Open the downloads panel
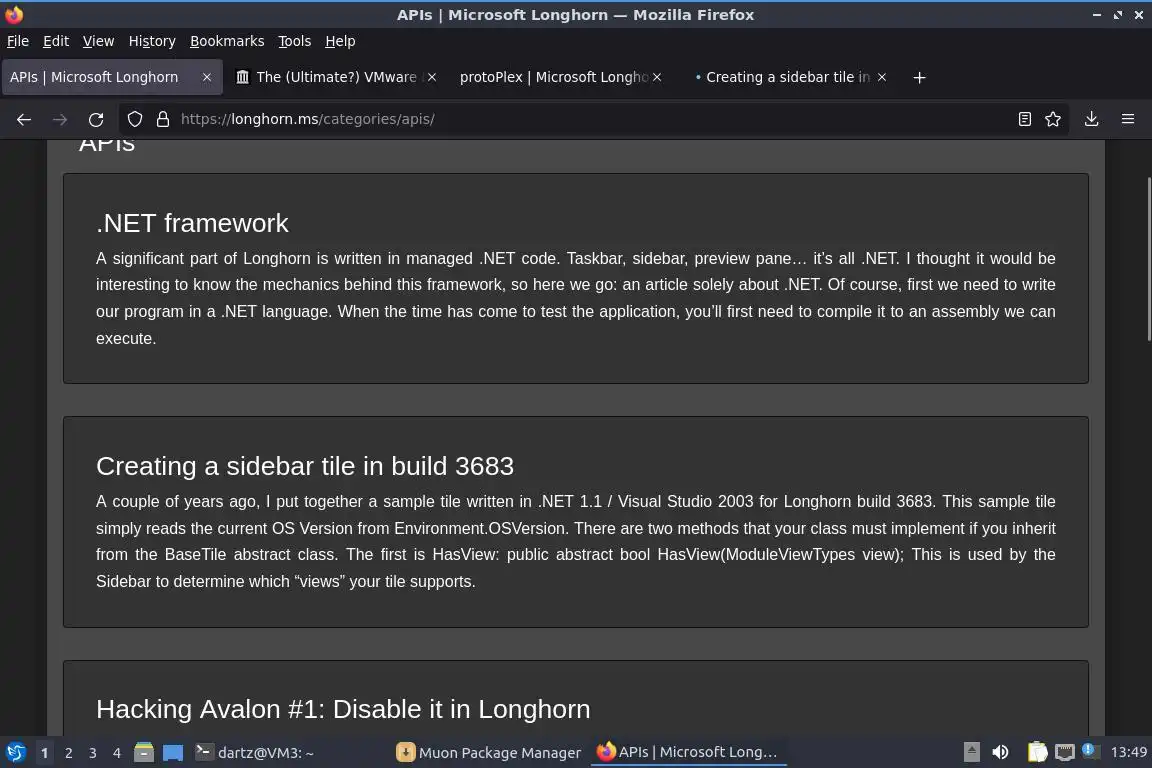Viewport: 1152px width, 768px height. click(1092, 119)
